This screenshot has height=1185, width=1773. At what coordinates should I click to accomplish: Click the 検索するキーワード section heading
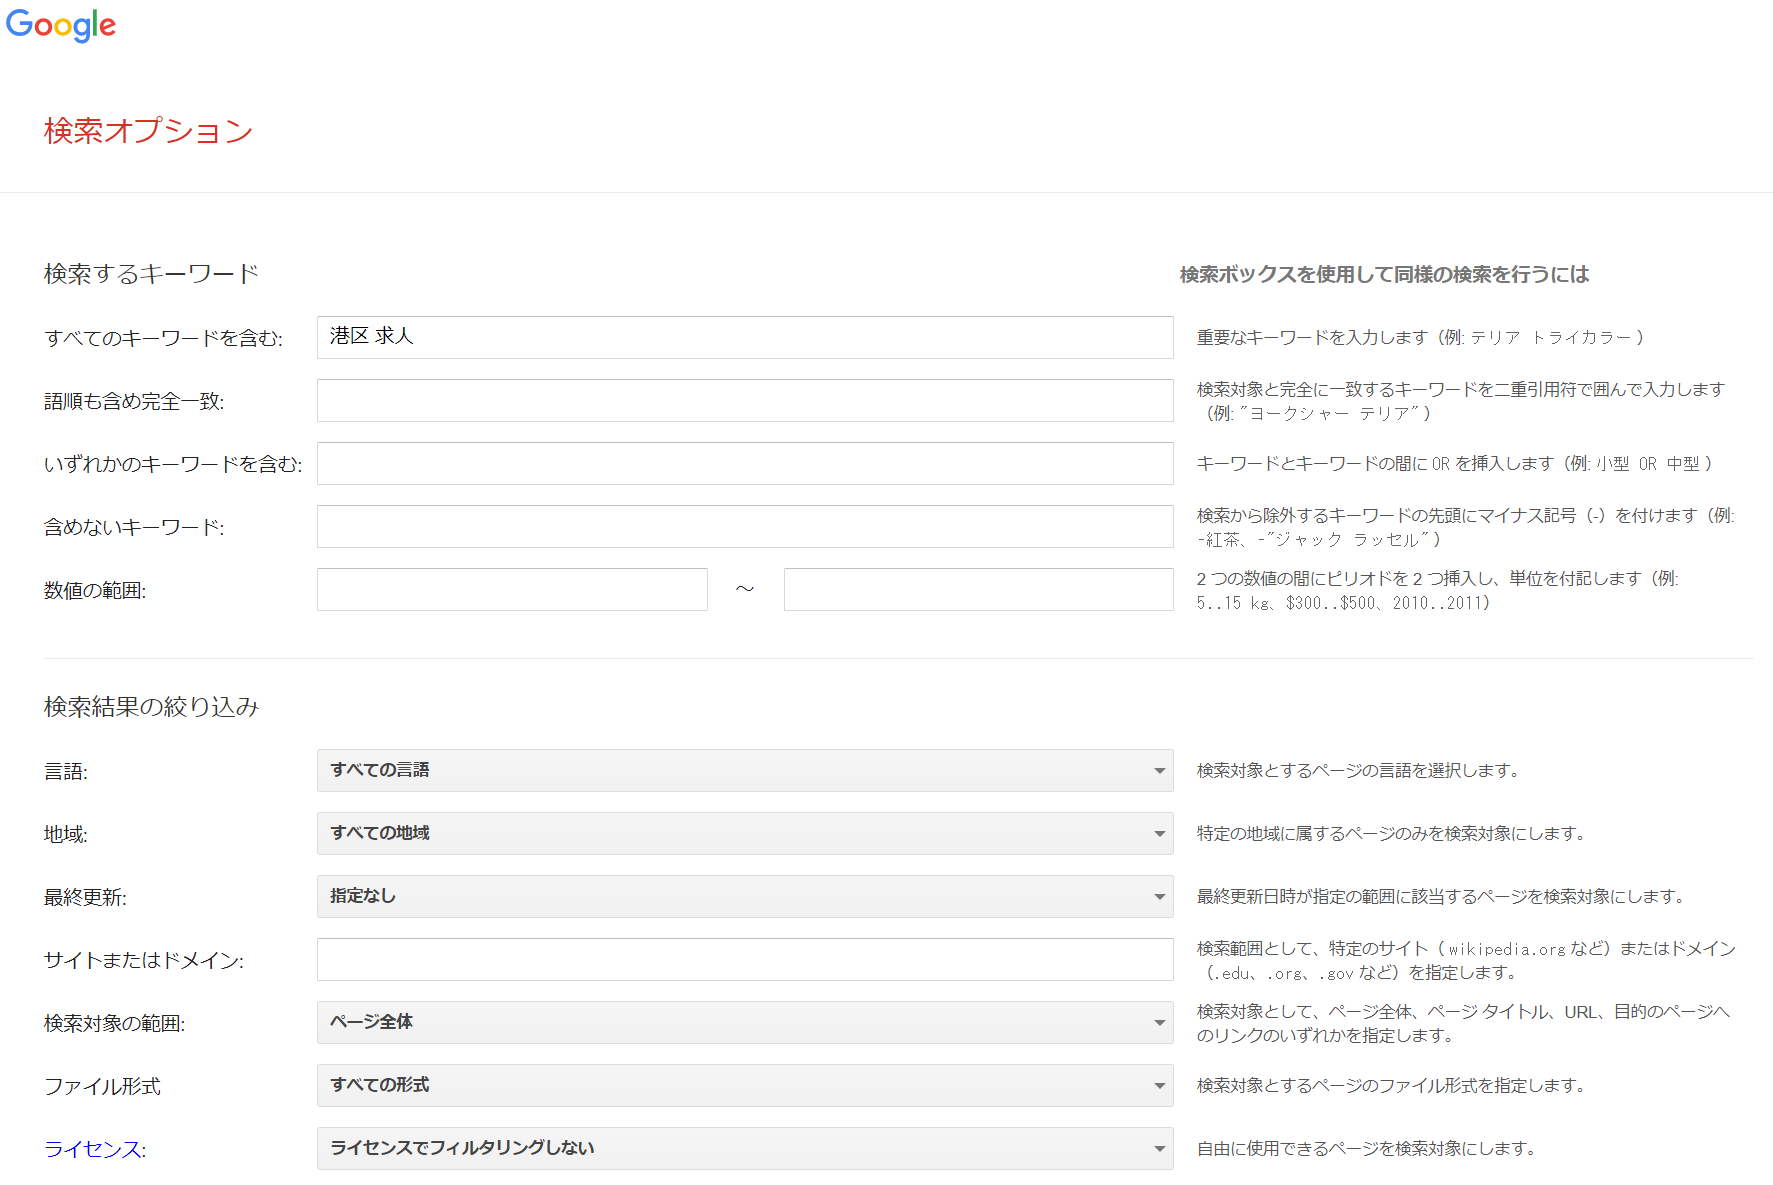[151, 274]
